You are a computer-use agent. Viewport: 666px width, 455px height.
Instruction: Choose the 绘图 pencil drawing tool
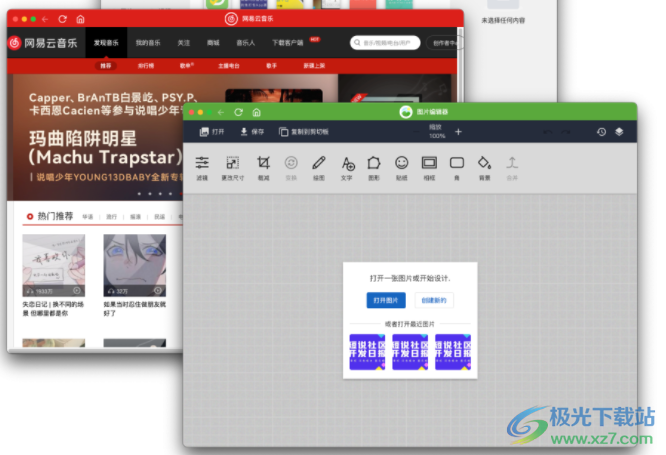coord(318,166)
